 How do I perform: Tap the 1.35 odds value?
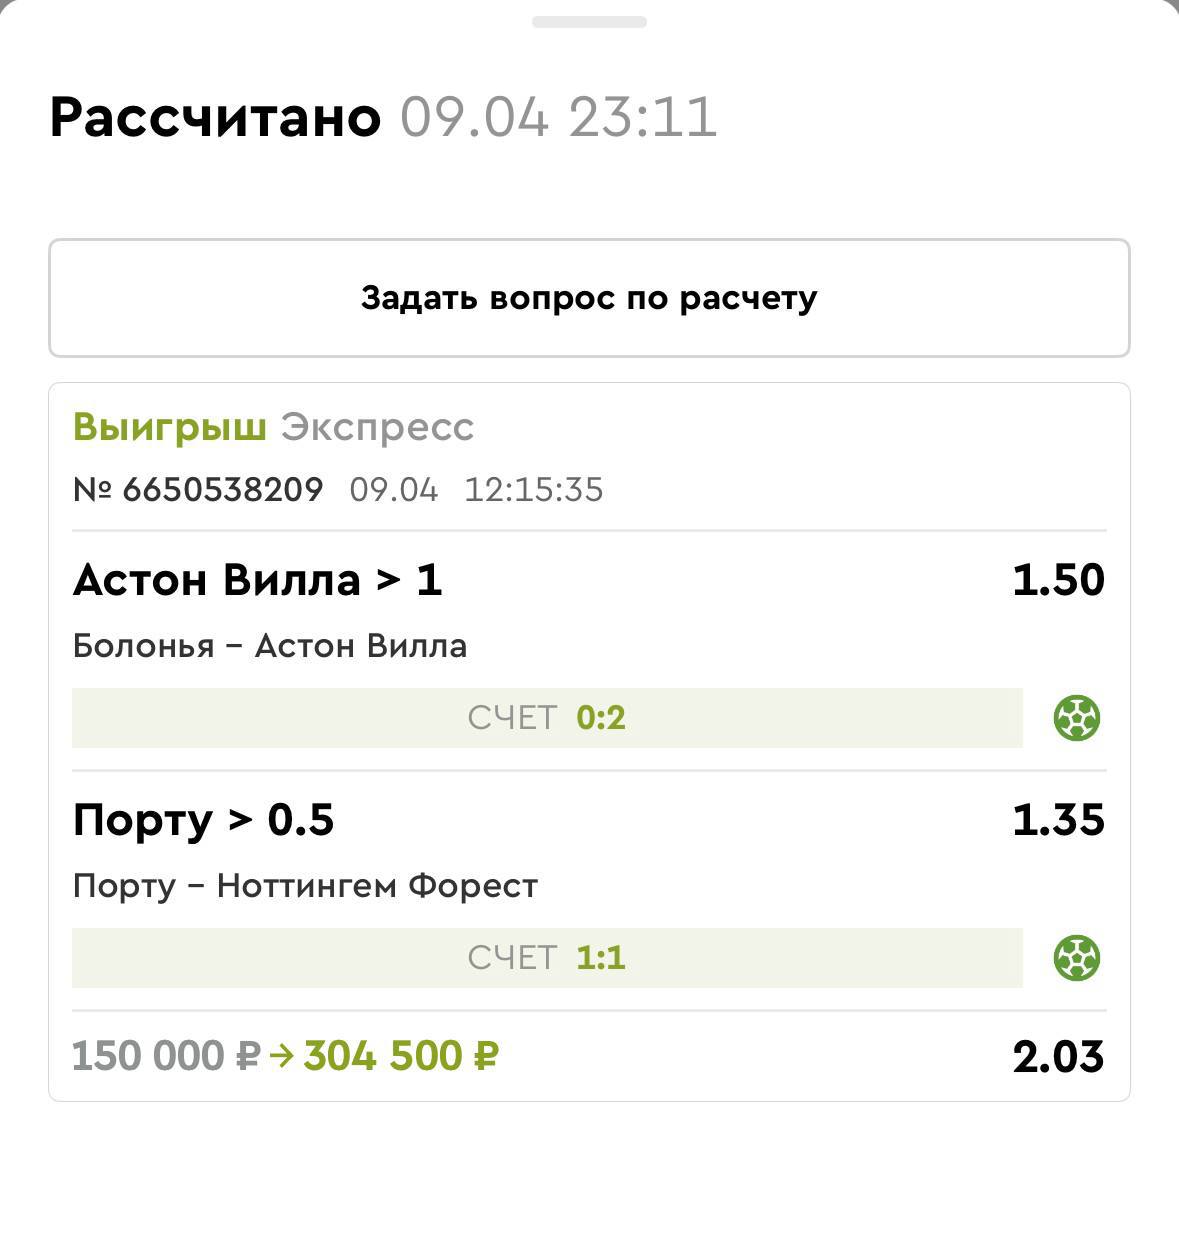coord(1058,820)
